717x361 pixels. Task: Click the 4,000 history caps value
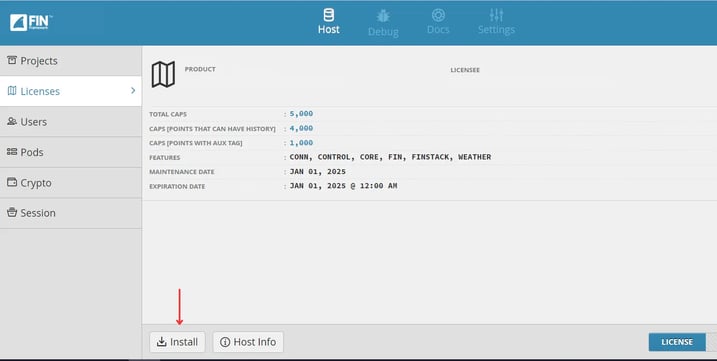(x=301, y=128)
